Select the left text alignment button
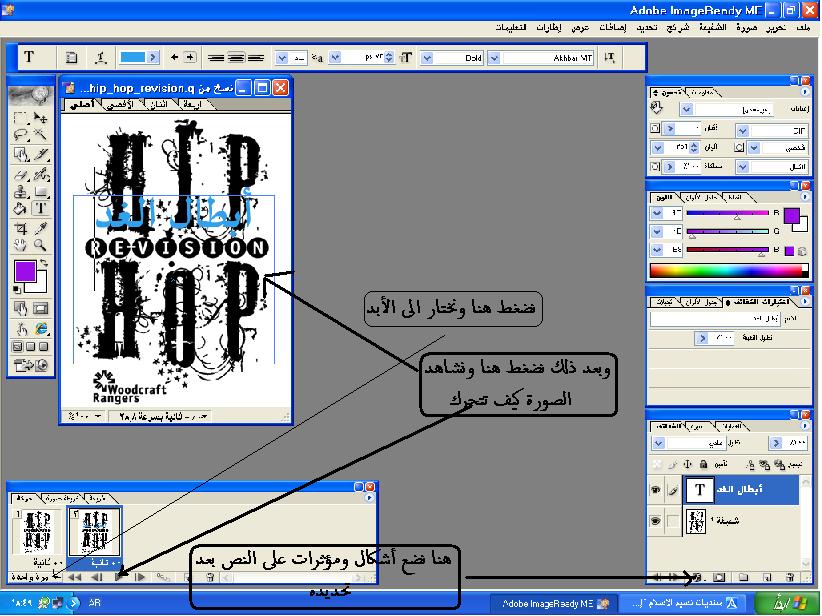Image resolution: width=822 pixels, height=616 pixels. click(216, 57)
